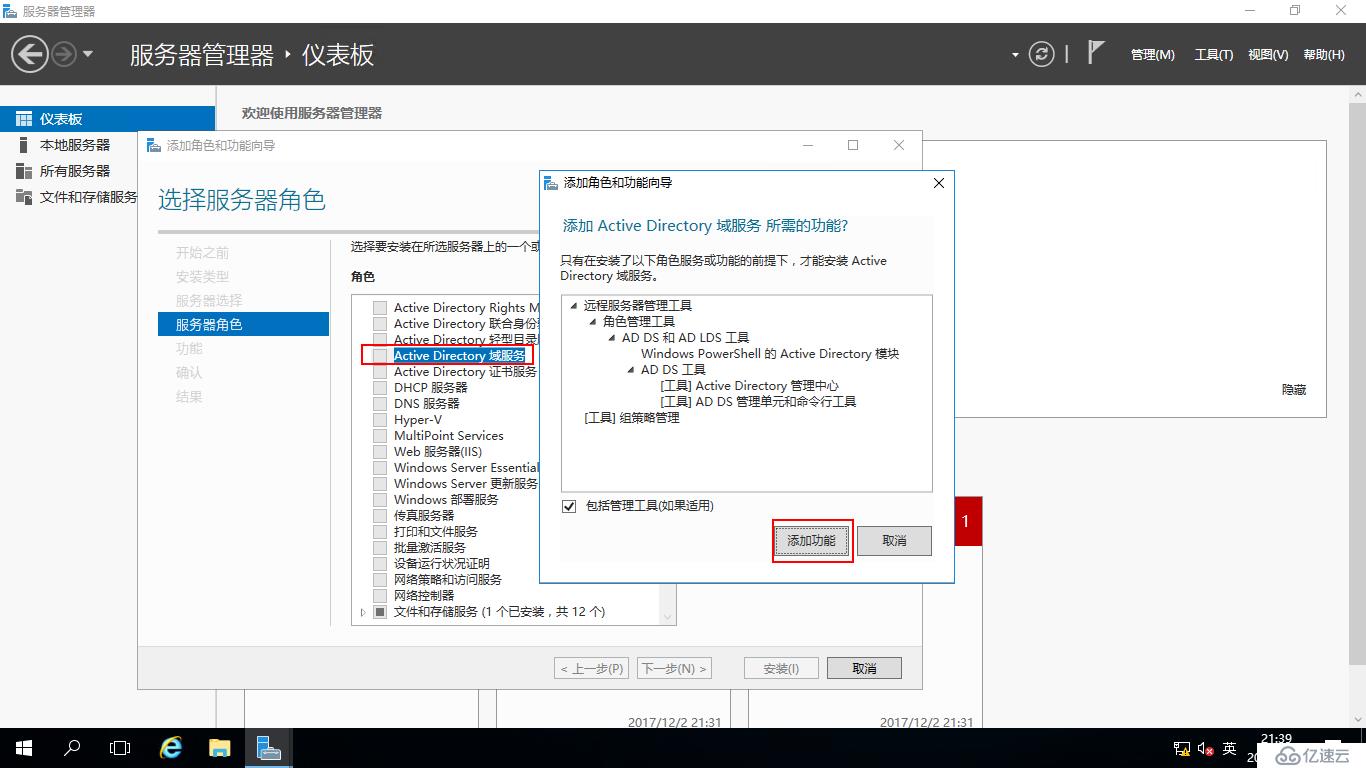
Task: Expand the 文件和存储服务 role node
Action: (363, 612)
